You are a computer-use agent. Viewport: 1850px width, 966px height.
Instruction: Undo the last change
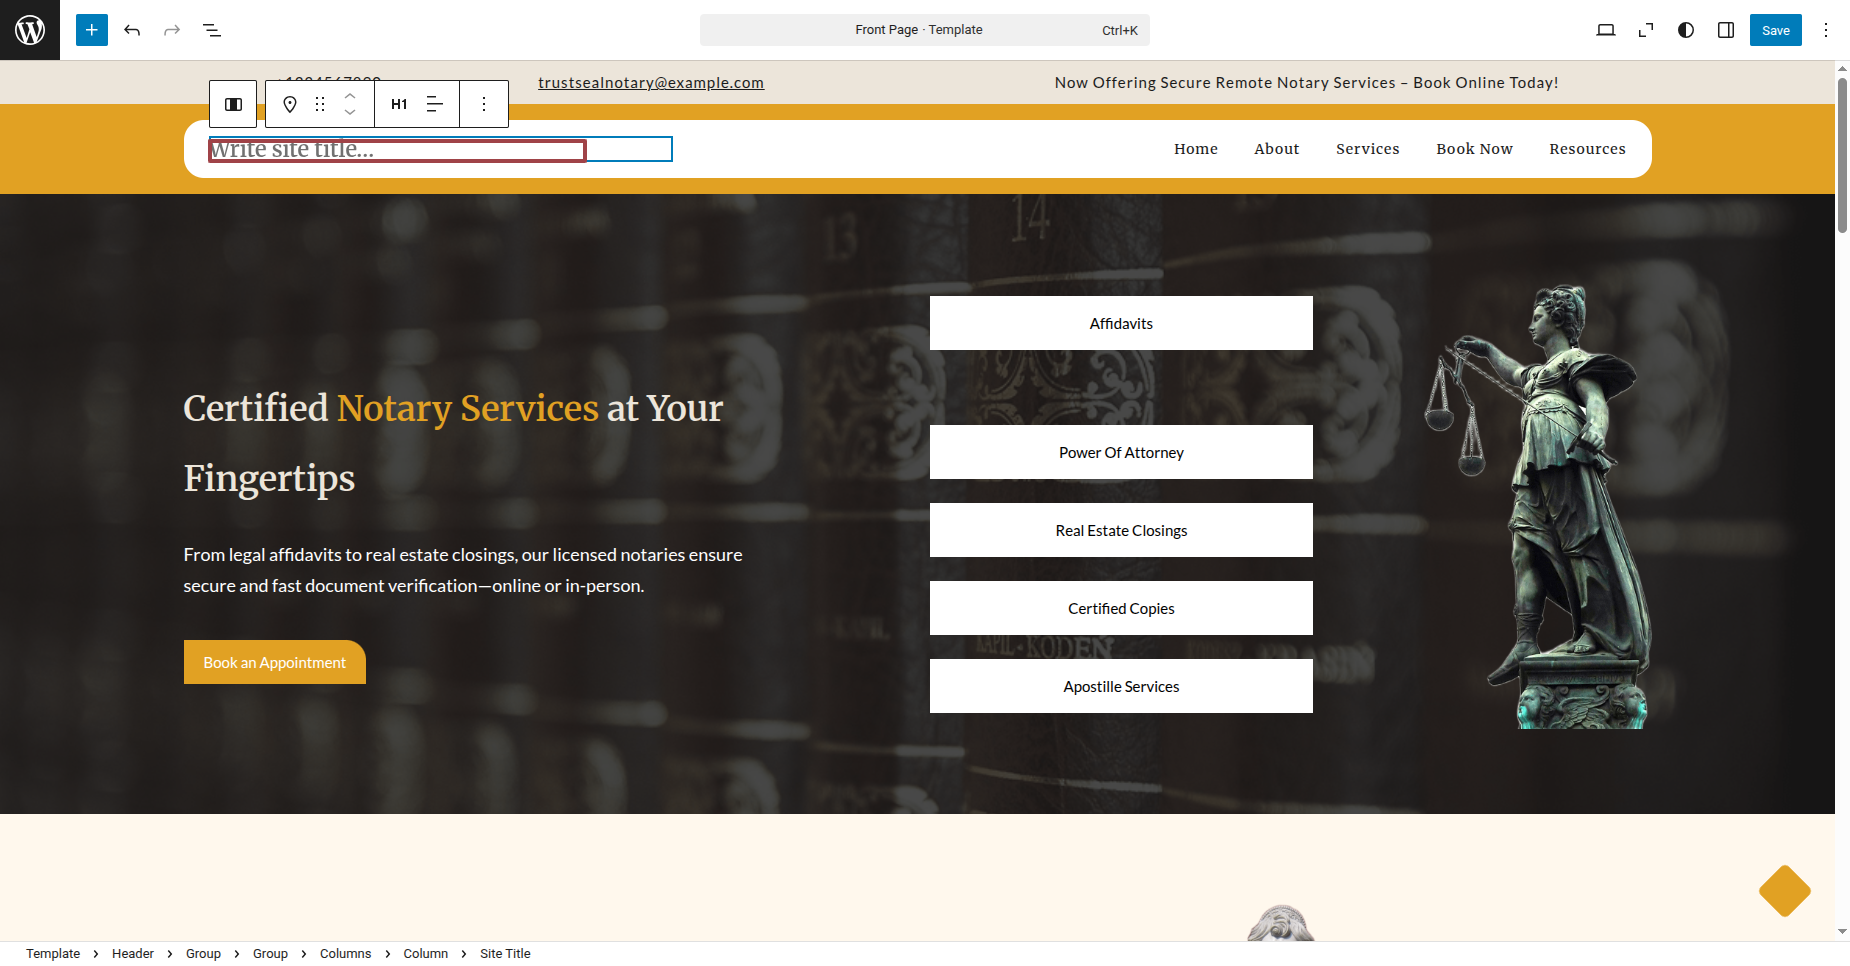pos(132,30)
